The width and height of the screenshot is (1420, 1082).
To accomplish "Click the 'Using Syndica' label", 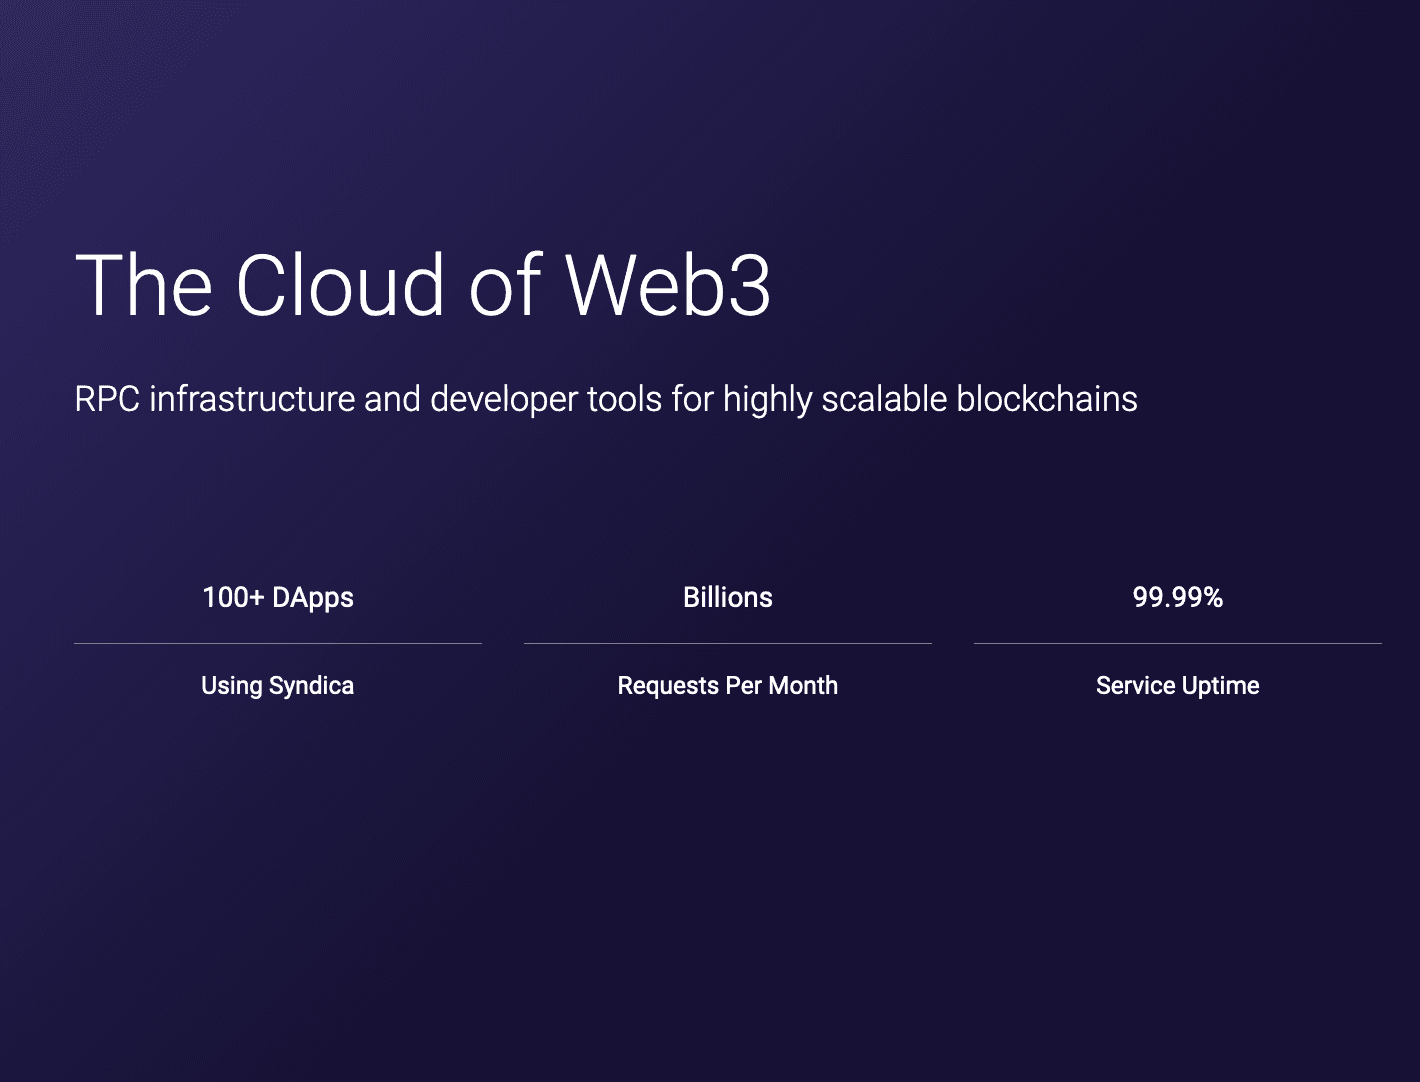I will (278, 686).
